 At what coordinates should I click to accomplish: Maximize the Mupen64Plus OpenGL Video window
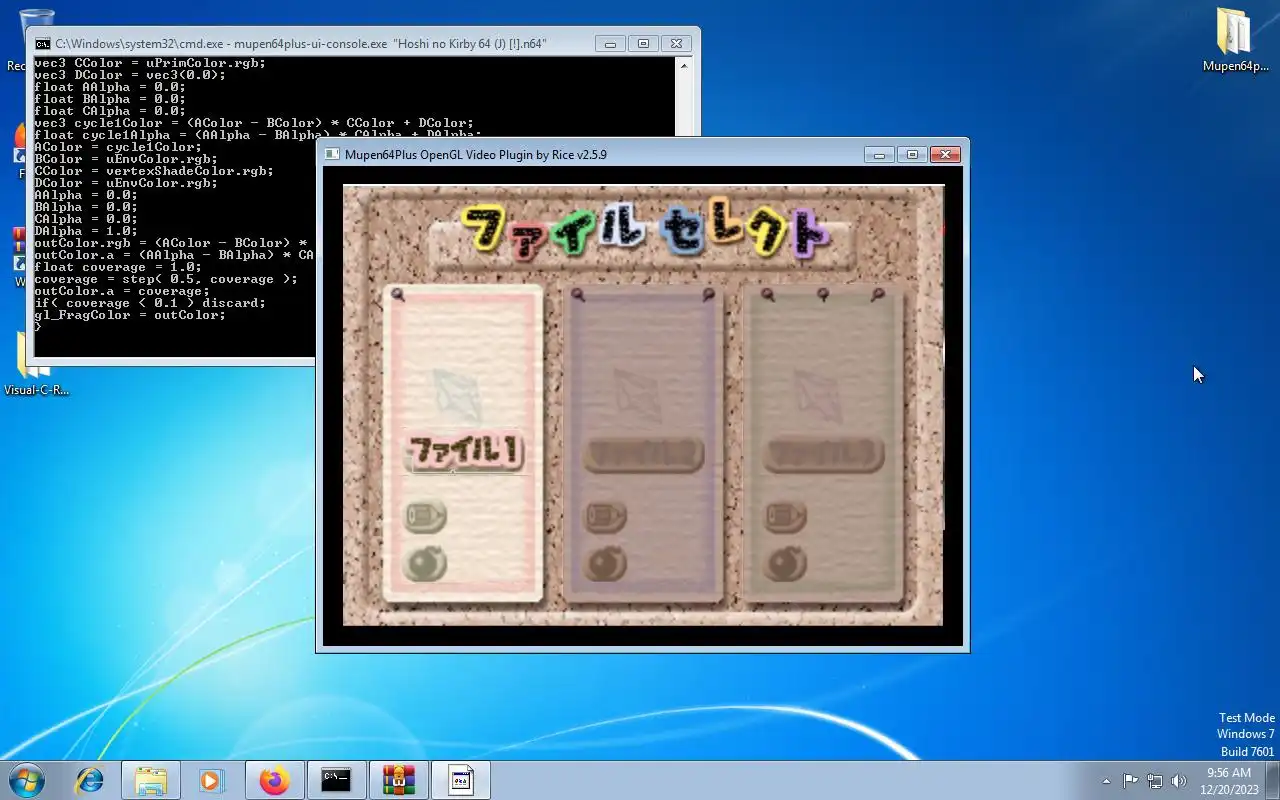(x=912, y=155)
